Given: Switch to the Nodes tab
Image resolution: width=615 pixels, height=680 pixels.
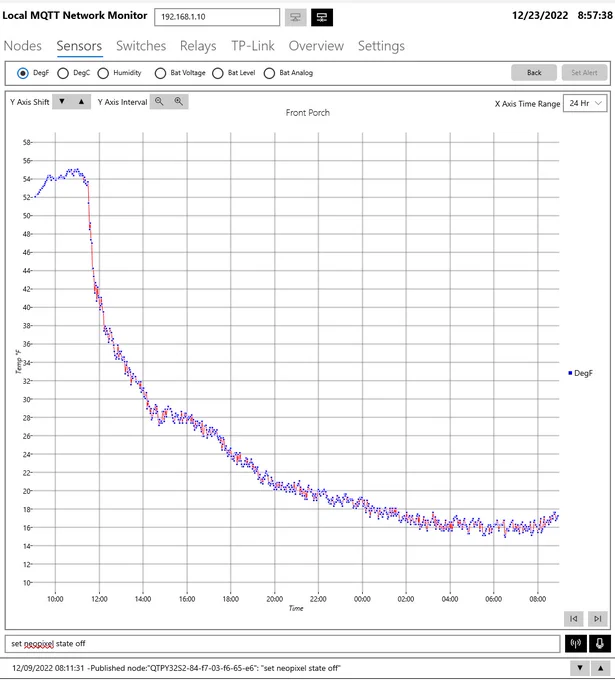Looking at the screenshot, I should click(x=23, y=46).
